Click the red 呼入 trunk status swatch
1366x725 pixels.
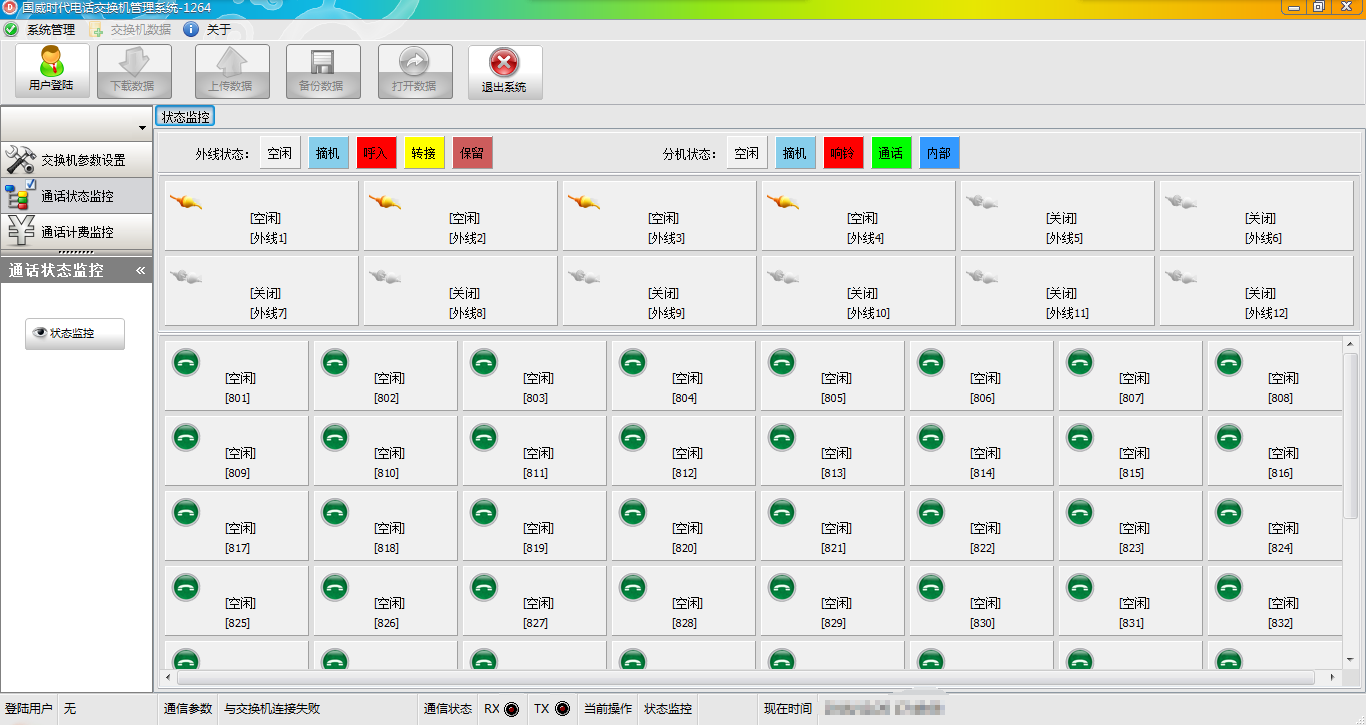377,153
